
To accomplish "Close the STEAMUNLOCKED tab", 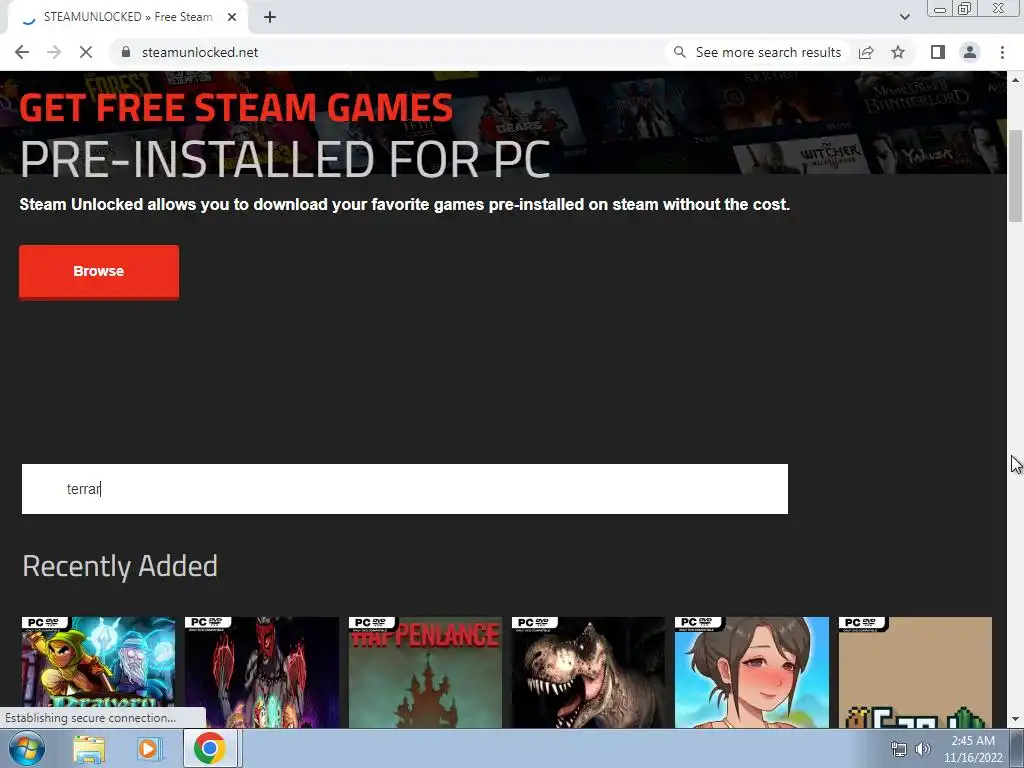I will 232,18.
